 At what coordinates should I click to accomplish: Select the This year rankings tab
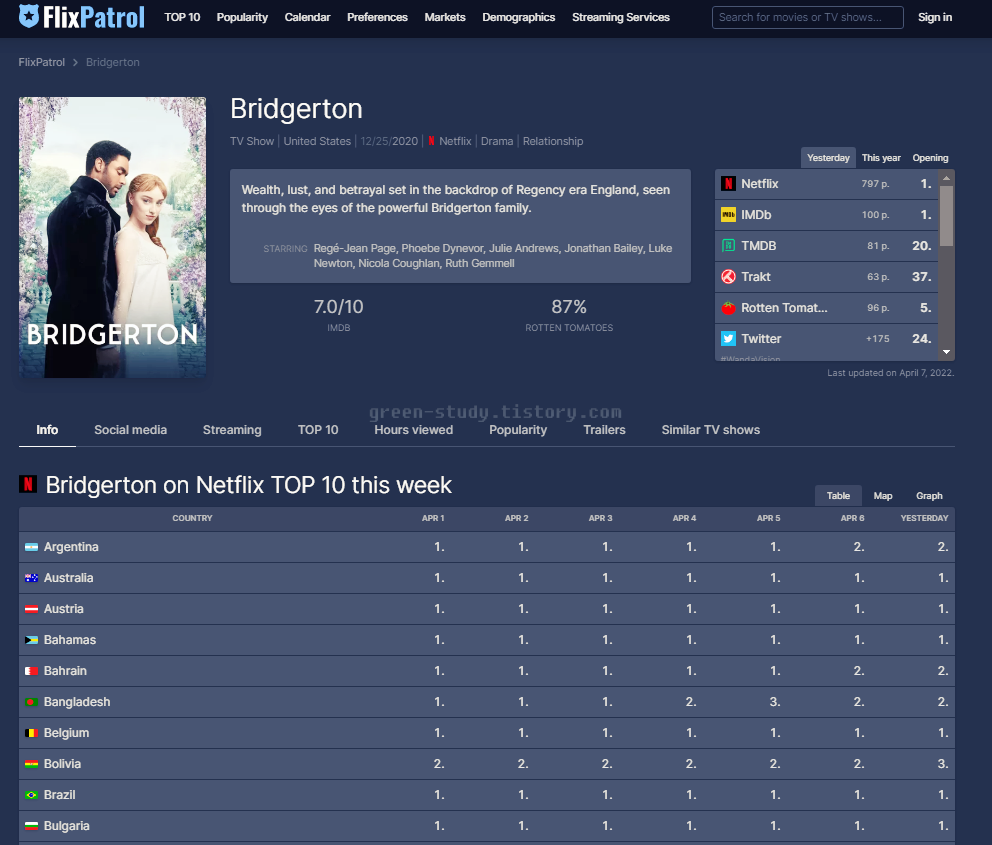tap(881, 157)
